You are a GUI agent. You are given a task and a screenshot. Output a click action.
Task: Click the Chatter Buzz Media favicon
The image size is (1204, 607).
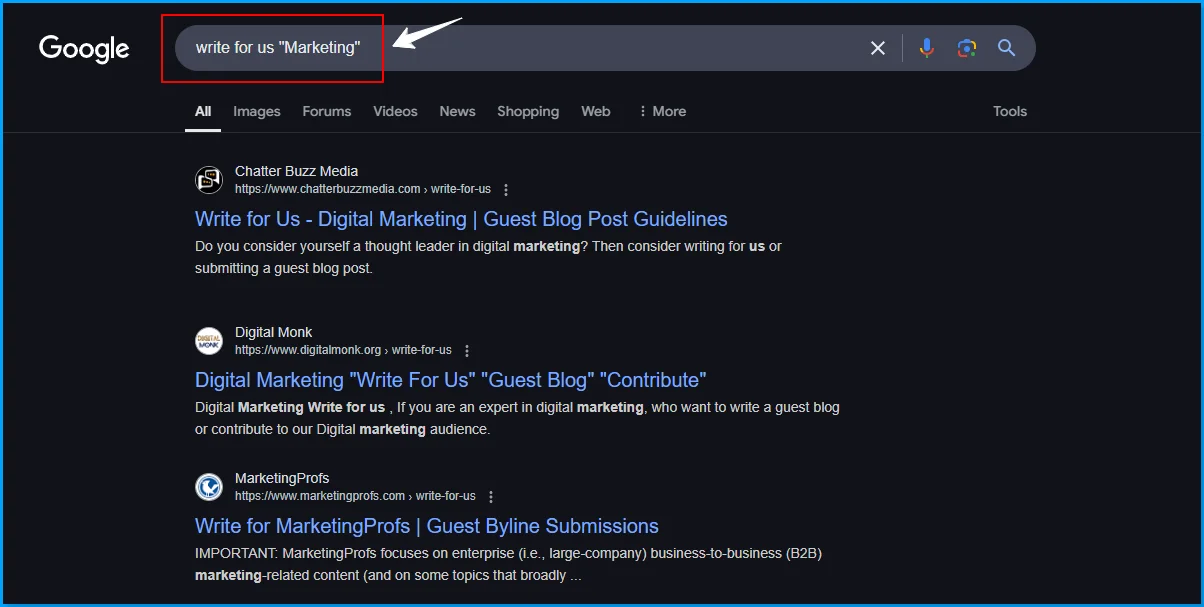[208, 180]
